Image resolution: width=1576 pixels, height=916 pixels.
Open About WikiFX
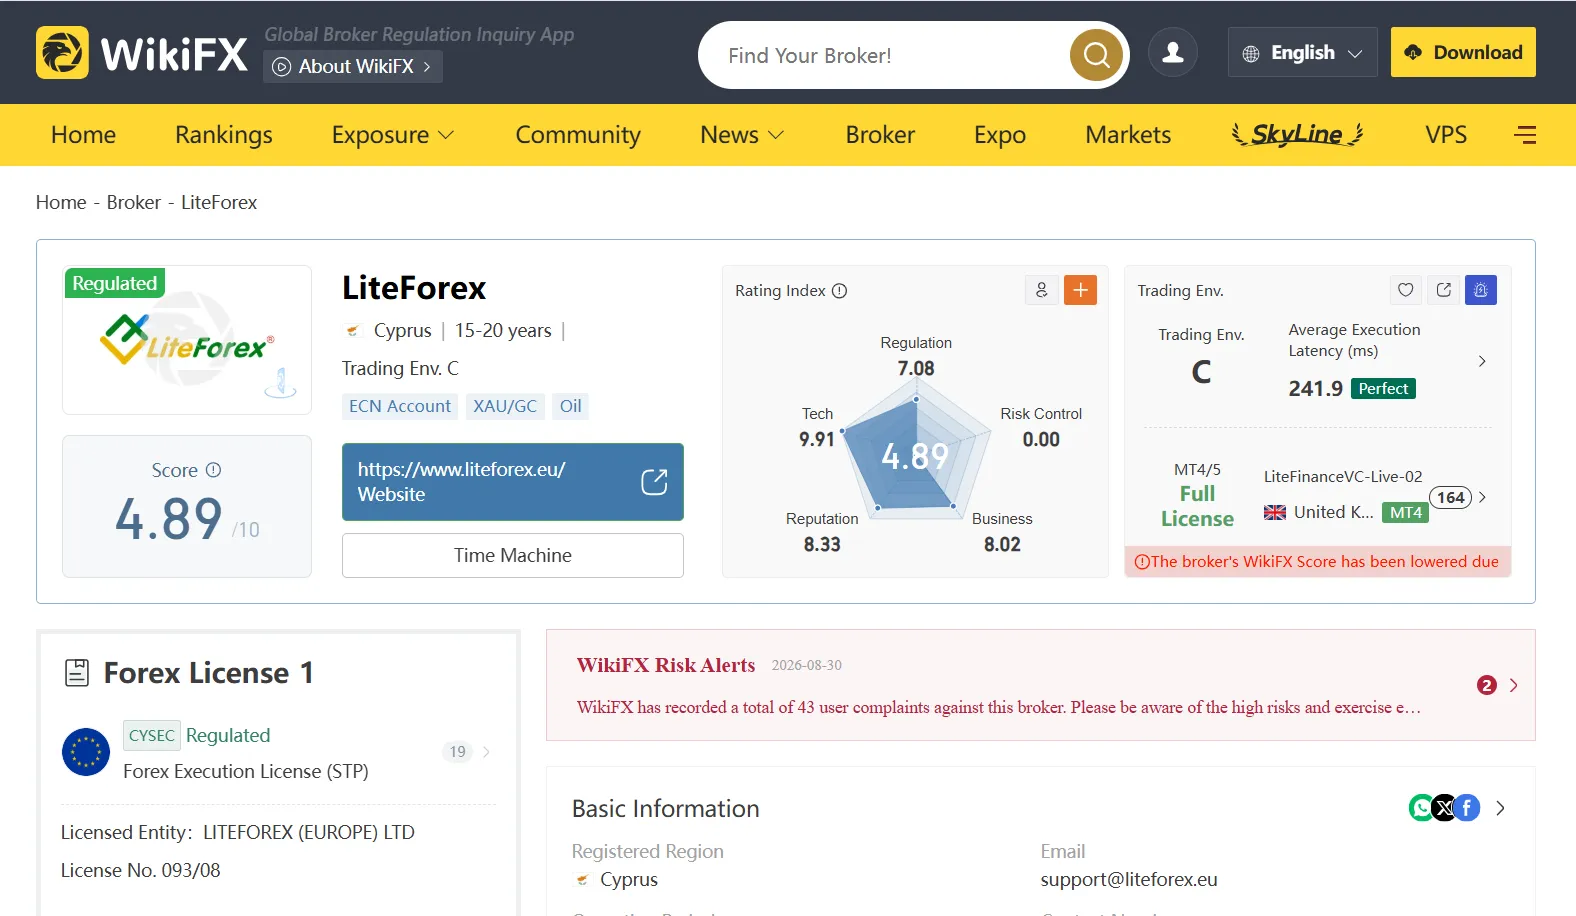click(x=353, y=67)
